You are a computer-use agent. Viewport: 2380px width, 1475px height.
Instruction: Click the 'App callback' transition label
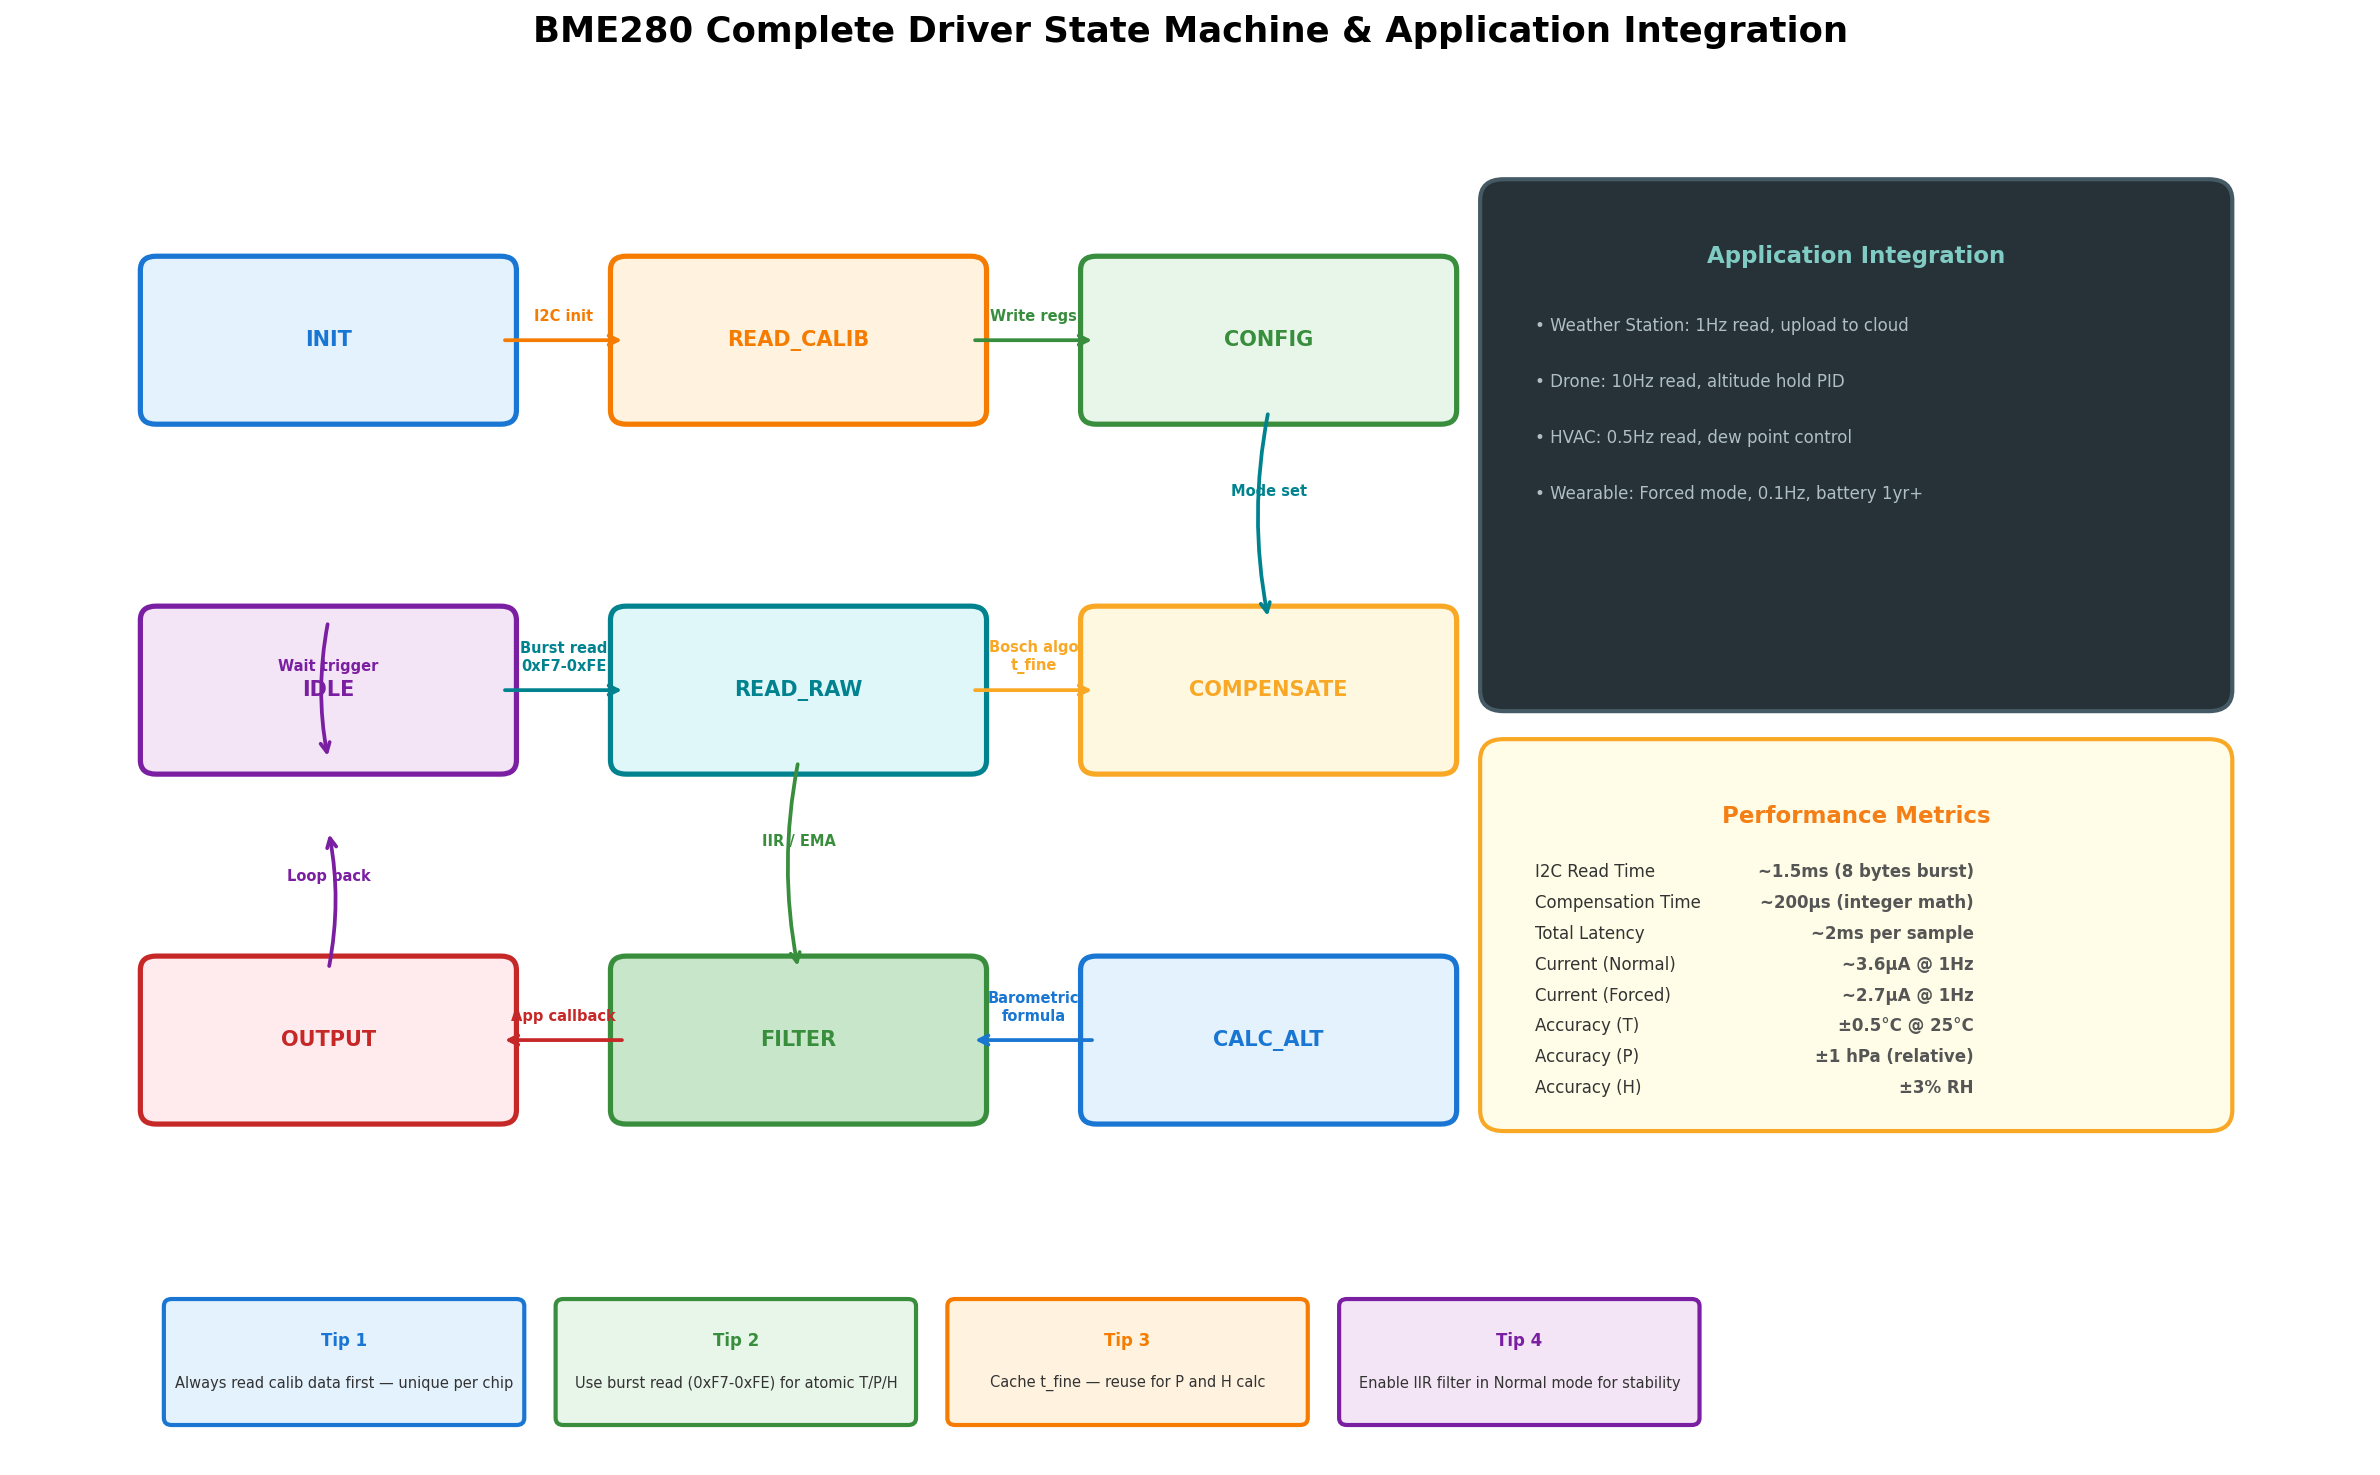pos(563,1016)
